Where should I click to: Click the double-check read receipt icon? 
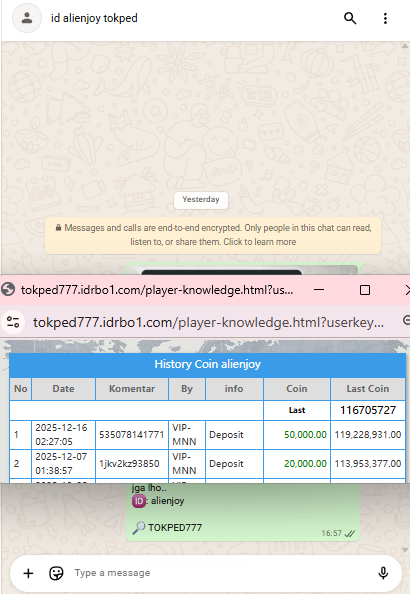(x=350, y=533)
